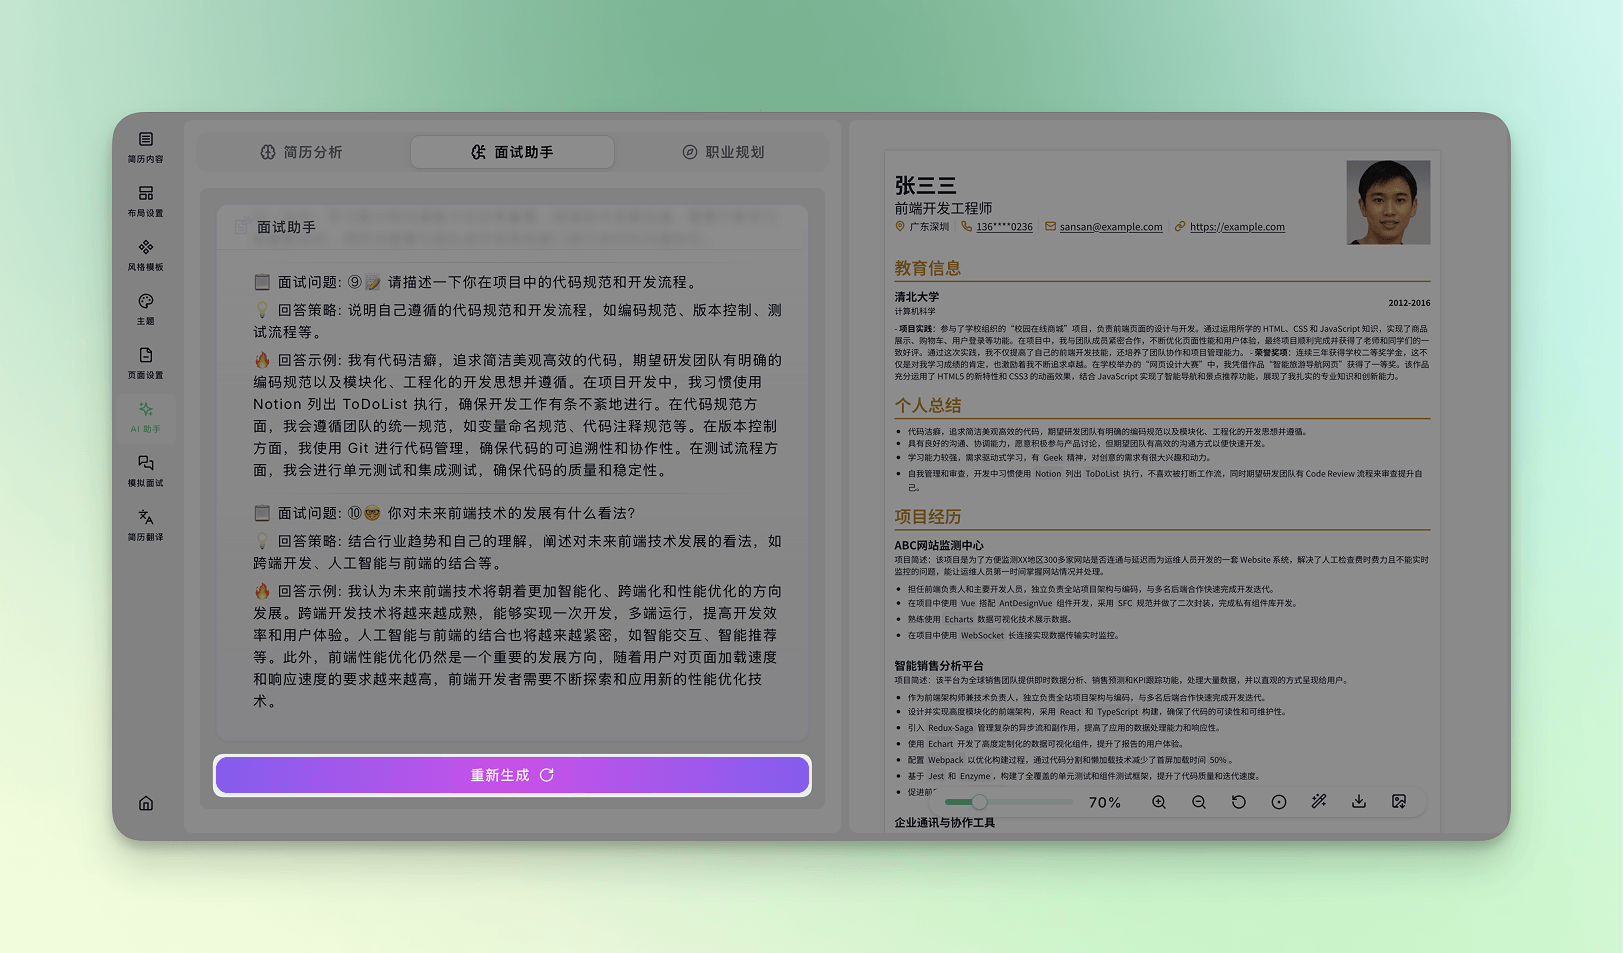Zoom in on the resume preview
Screen dimensions: 1623x953
point(1159,802)
